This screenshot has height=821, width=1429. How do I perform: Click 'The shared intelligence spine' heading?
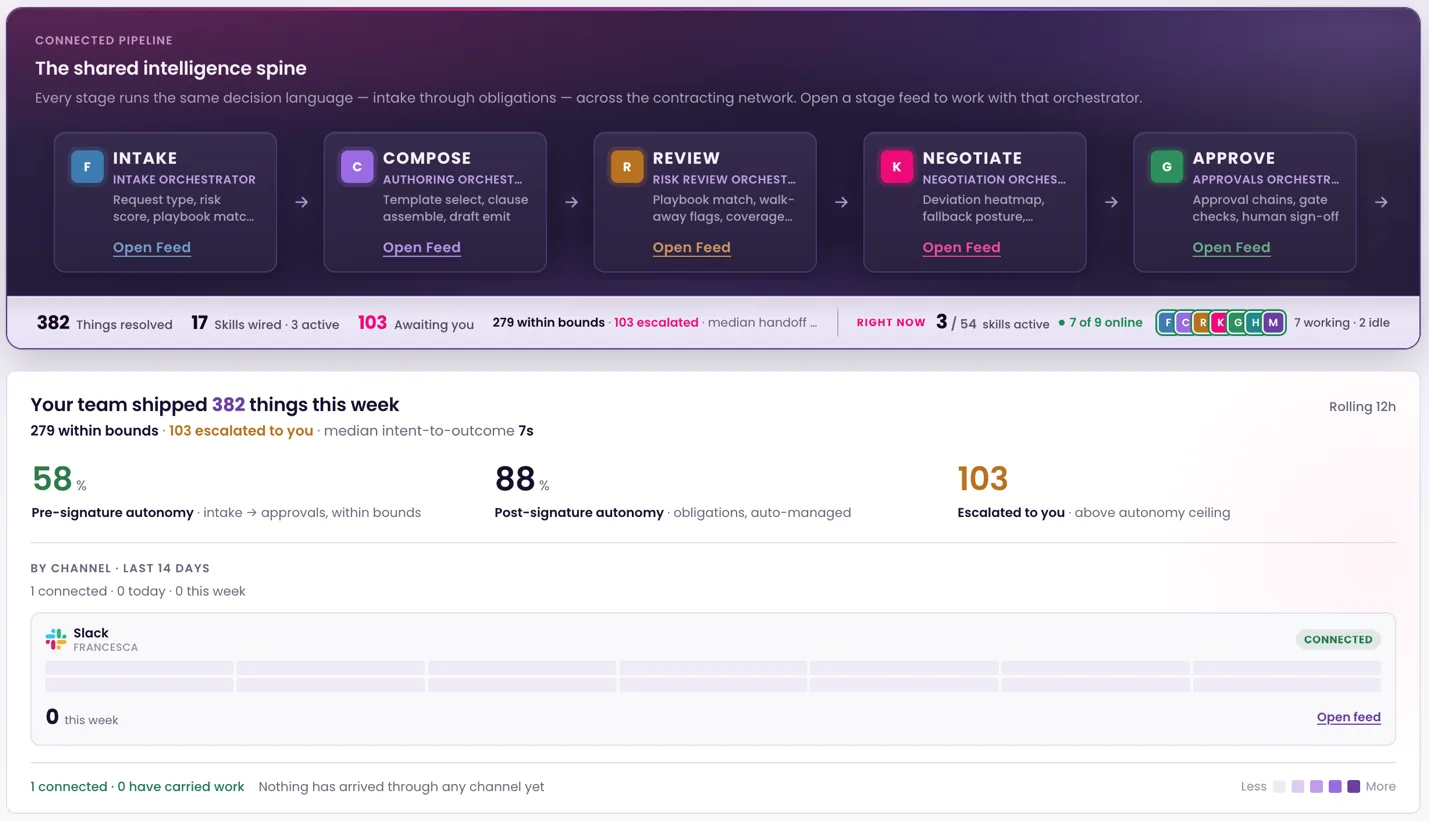pyautogui.click(x=171, y=68)
